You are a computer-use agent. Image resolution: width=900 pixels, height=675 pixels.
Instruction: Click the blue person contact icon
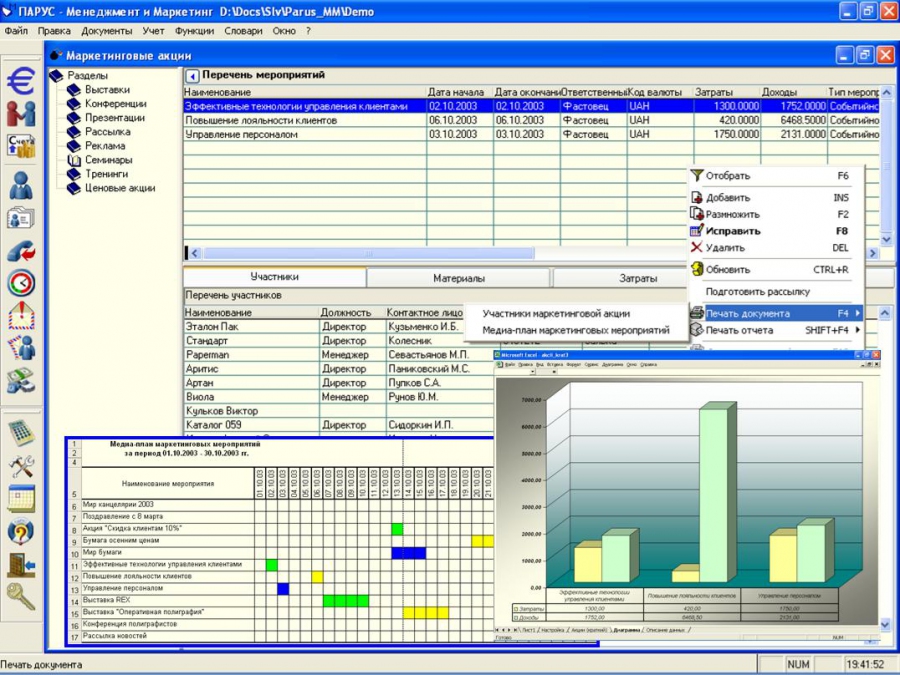point(21,185)
